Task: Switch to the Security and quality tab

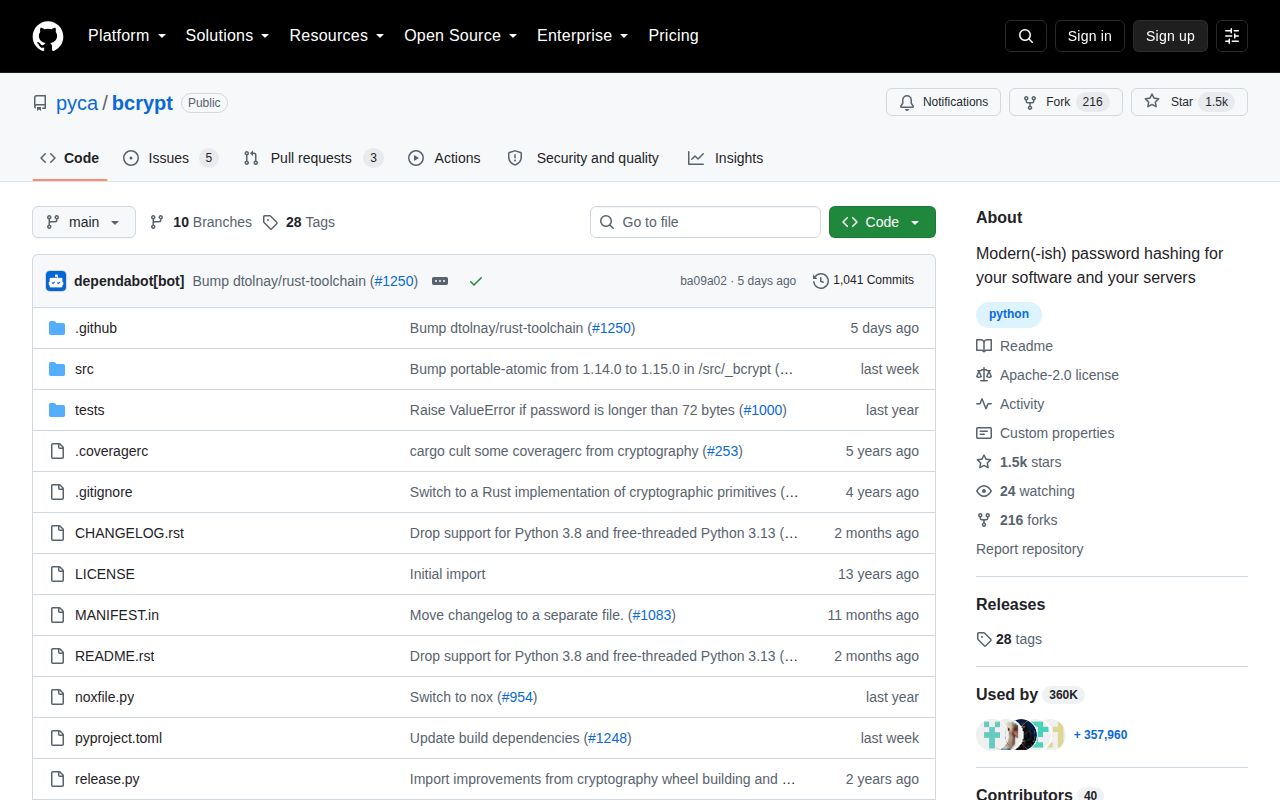Action: click(583, 158)
